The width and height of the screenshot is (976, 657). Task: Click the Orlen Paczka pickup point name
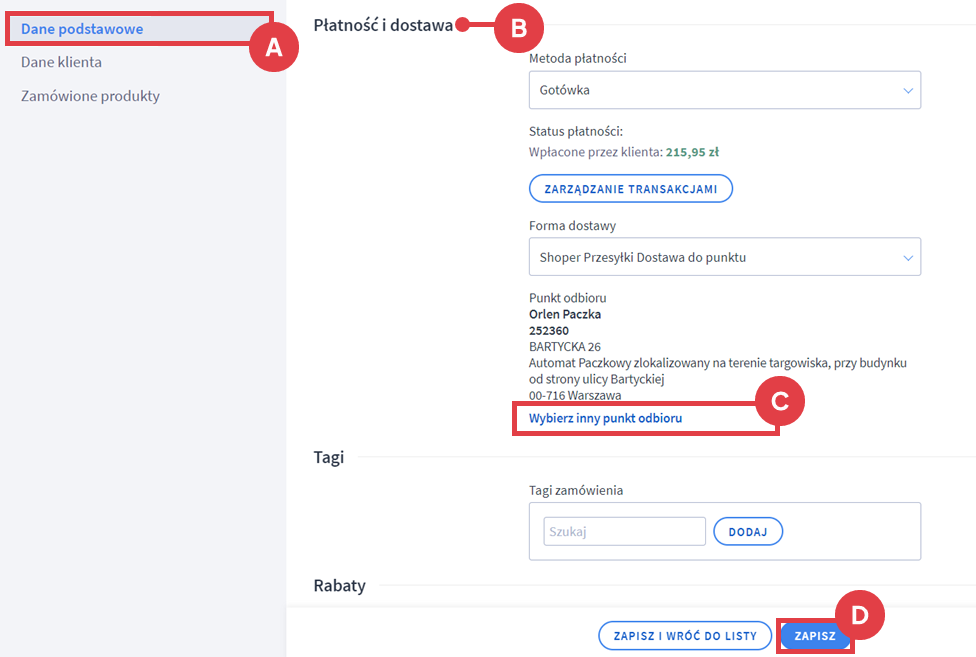pyautogui.click(x=565, y=314)
